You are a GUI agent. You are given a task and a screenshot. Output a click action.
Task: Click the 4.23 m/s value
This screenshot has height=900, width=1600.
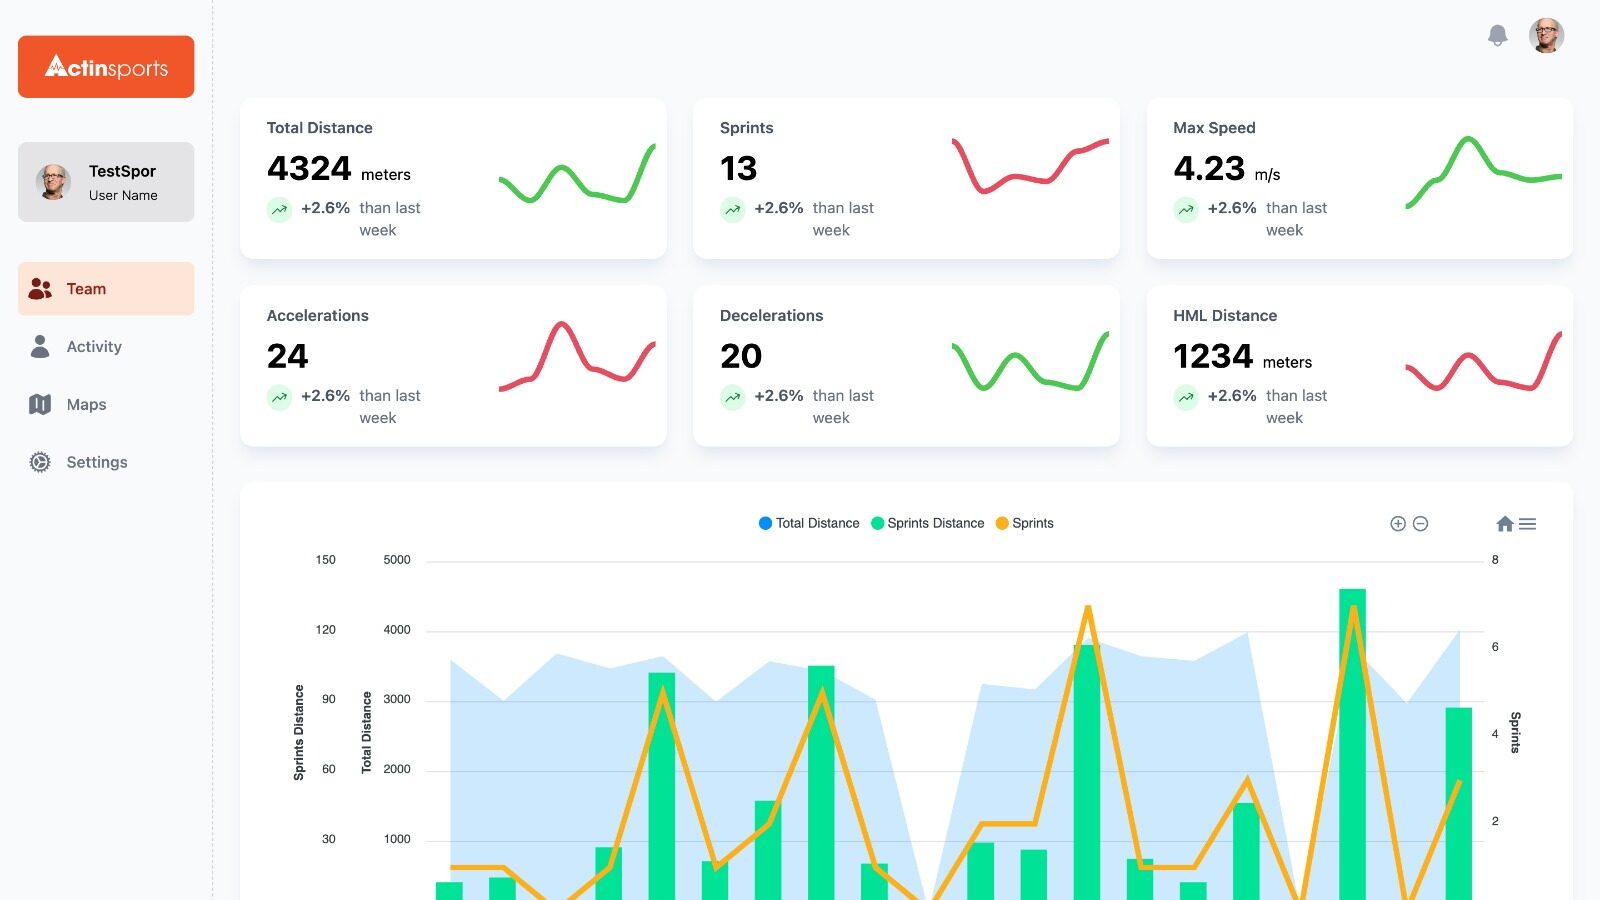pos(1227,169)
